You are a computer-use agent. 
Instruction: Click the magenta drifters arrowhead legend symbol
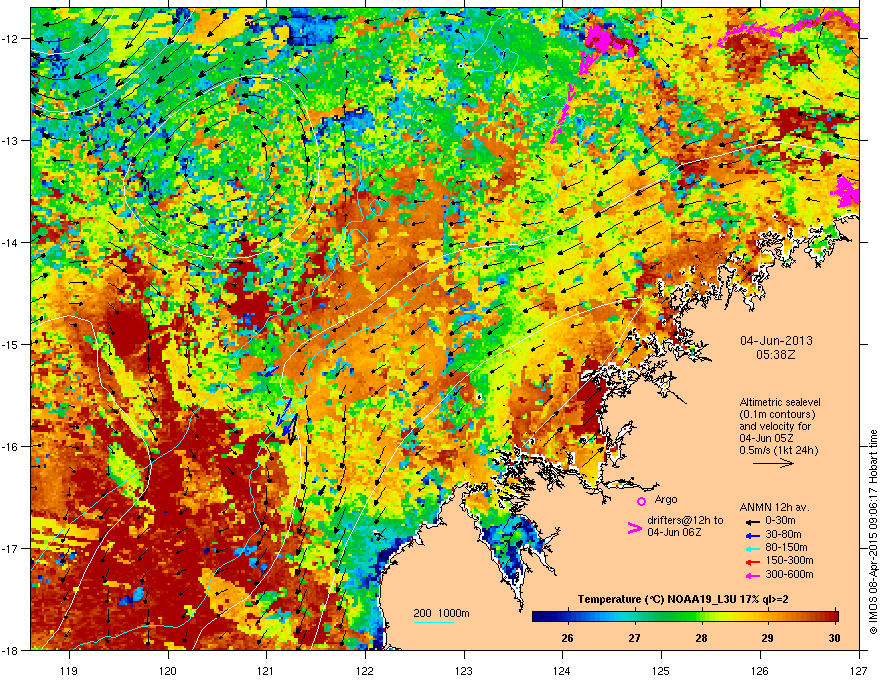(634, 528)
